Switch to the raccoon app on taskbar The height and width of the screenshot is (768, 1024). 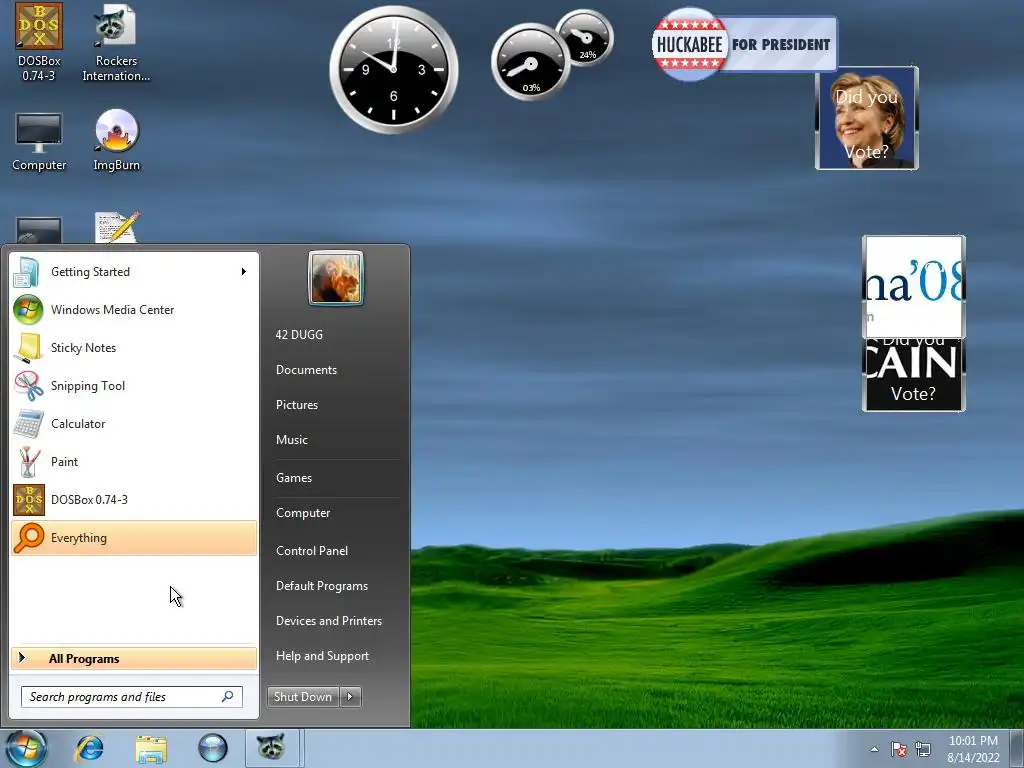click(x=272, y=746)
